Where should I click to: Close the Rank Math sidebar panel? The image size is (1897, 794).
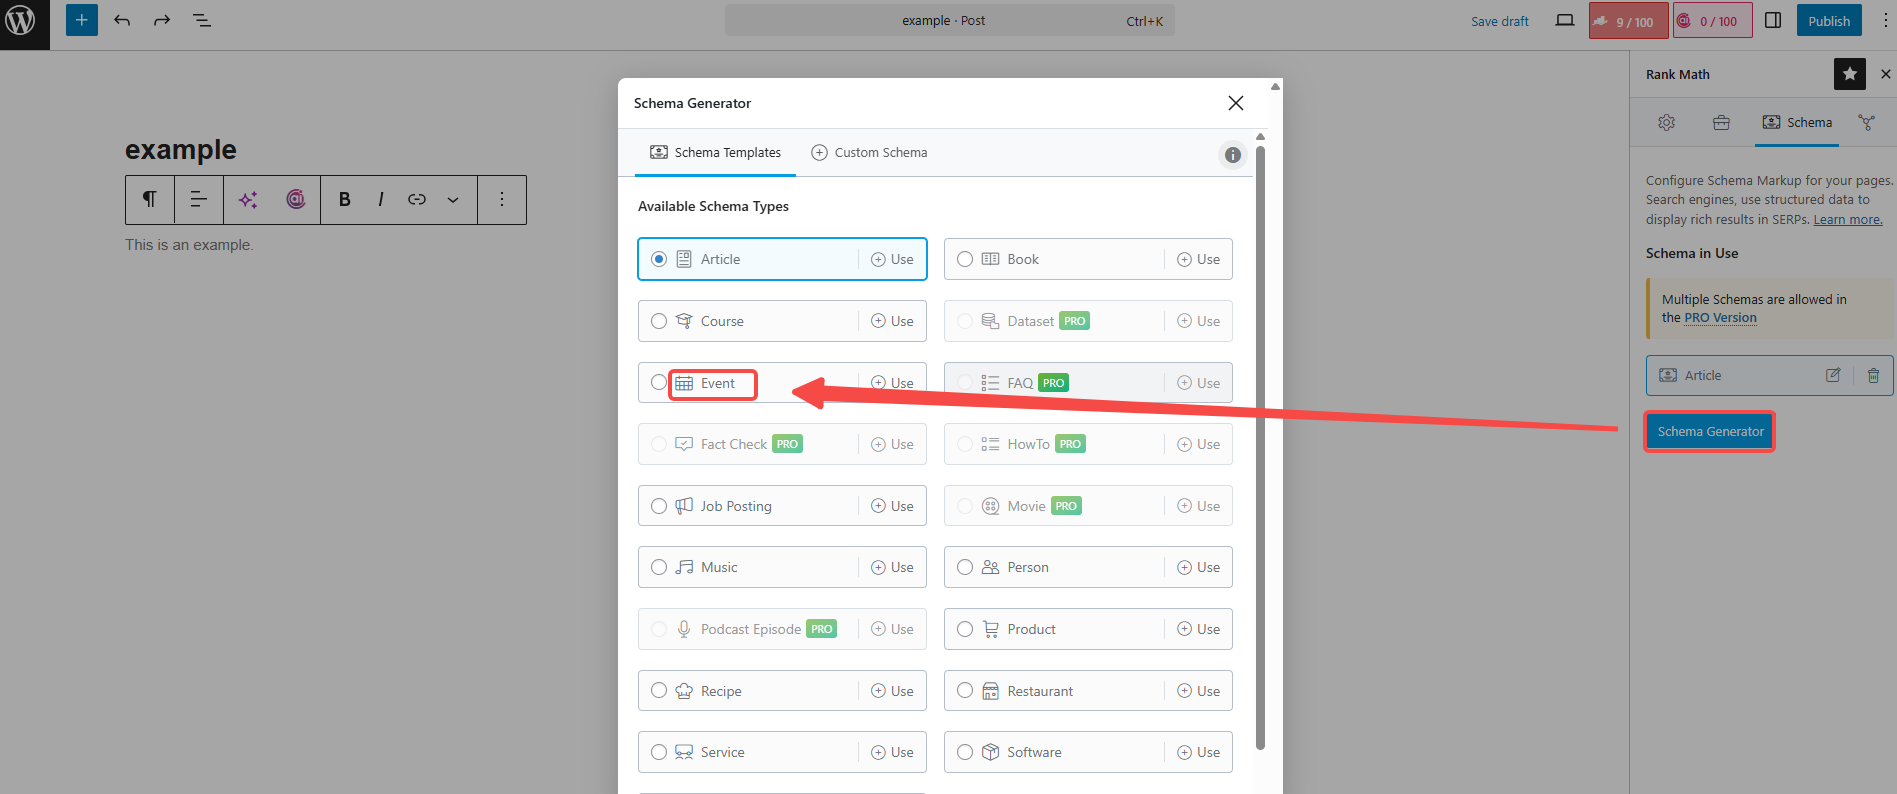pyautogui.click(x=1885, y=74)
